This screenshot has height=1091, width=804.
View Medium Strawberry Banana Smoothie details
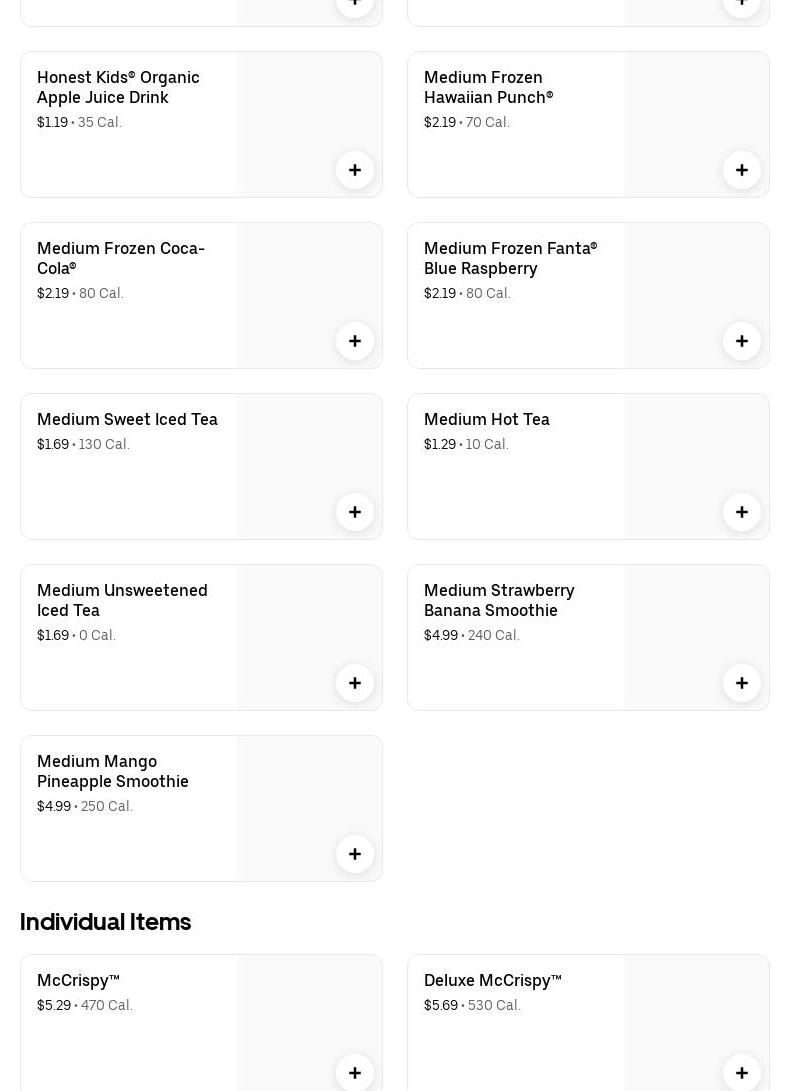tap(498, 600)
